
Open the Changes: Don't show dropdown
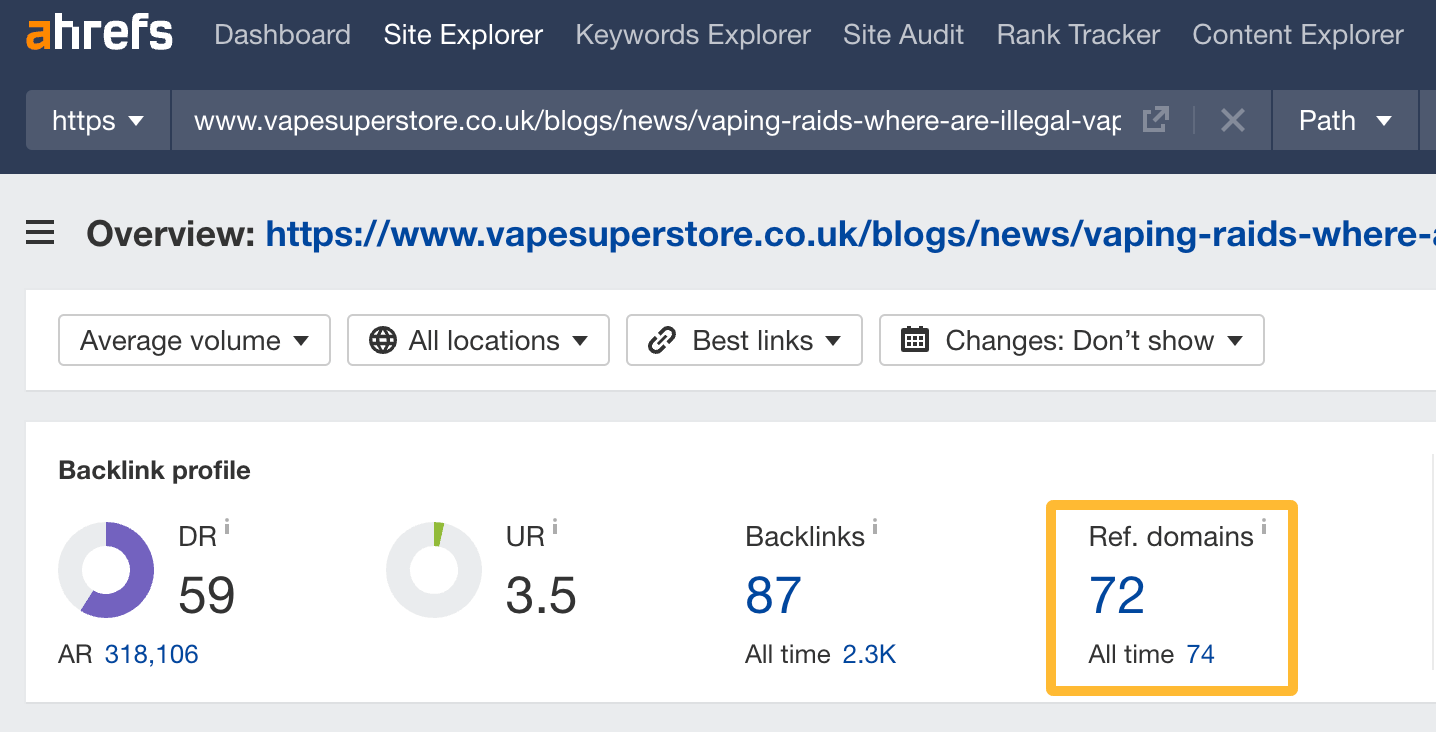coord(1071,340)
